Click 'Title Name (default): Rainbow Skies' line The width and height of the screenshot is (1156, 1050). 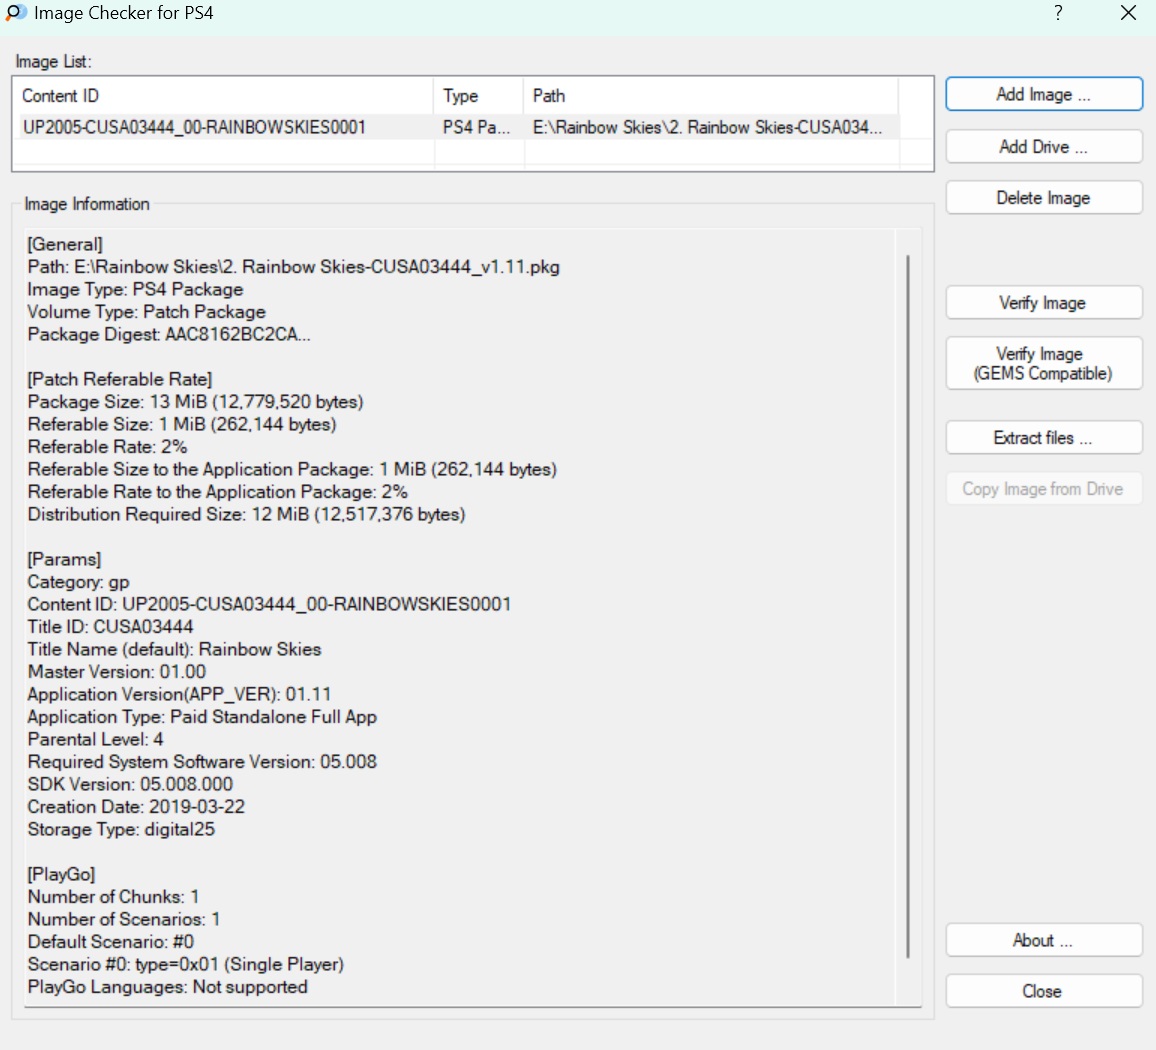[x=174, y=649]
